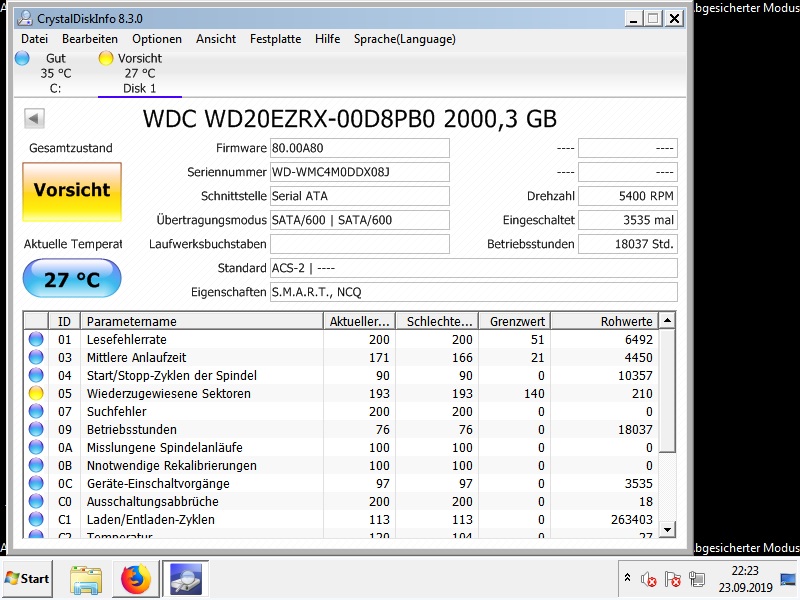Viewport: 800px width, 600px height.
Task: Show hidden tray icons with the arrow
Action: point(628,578)
